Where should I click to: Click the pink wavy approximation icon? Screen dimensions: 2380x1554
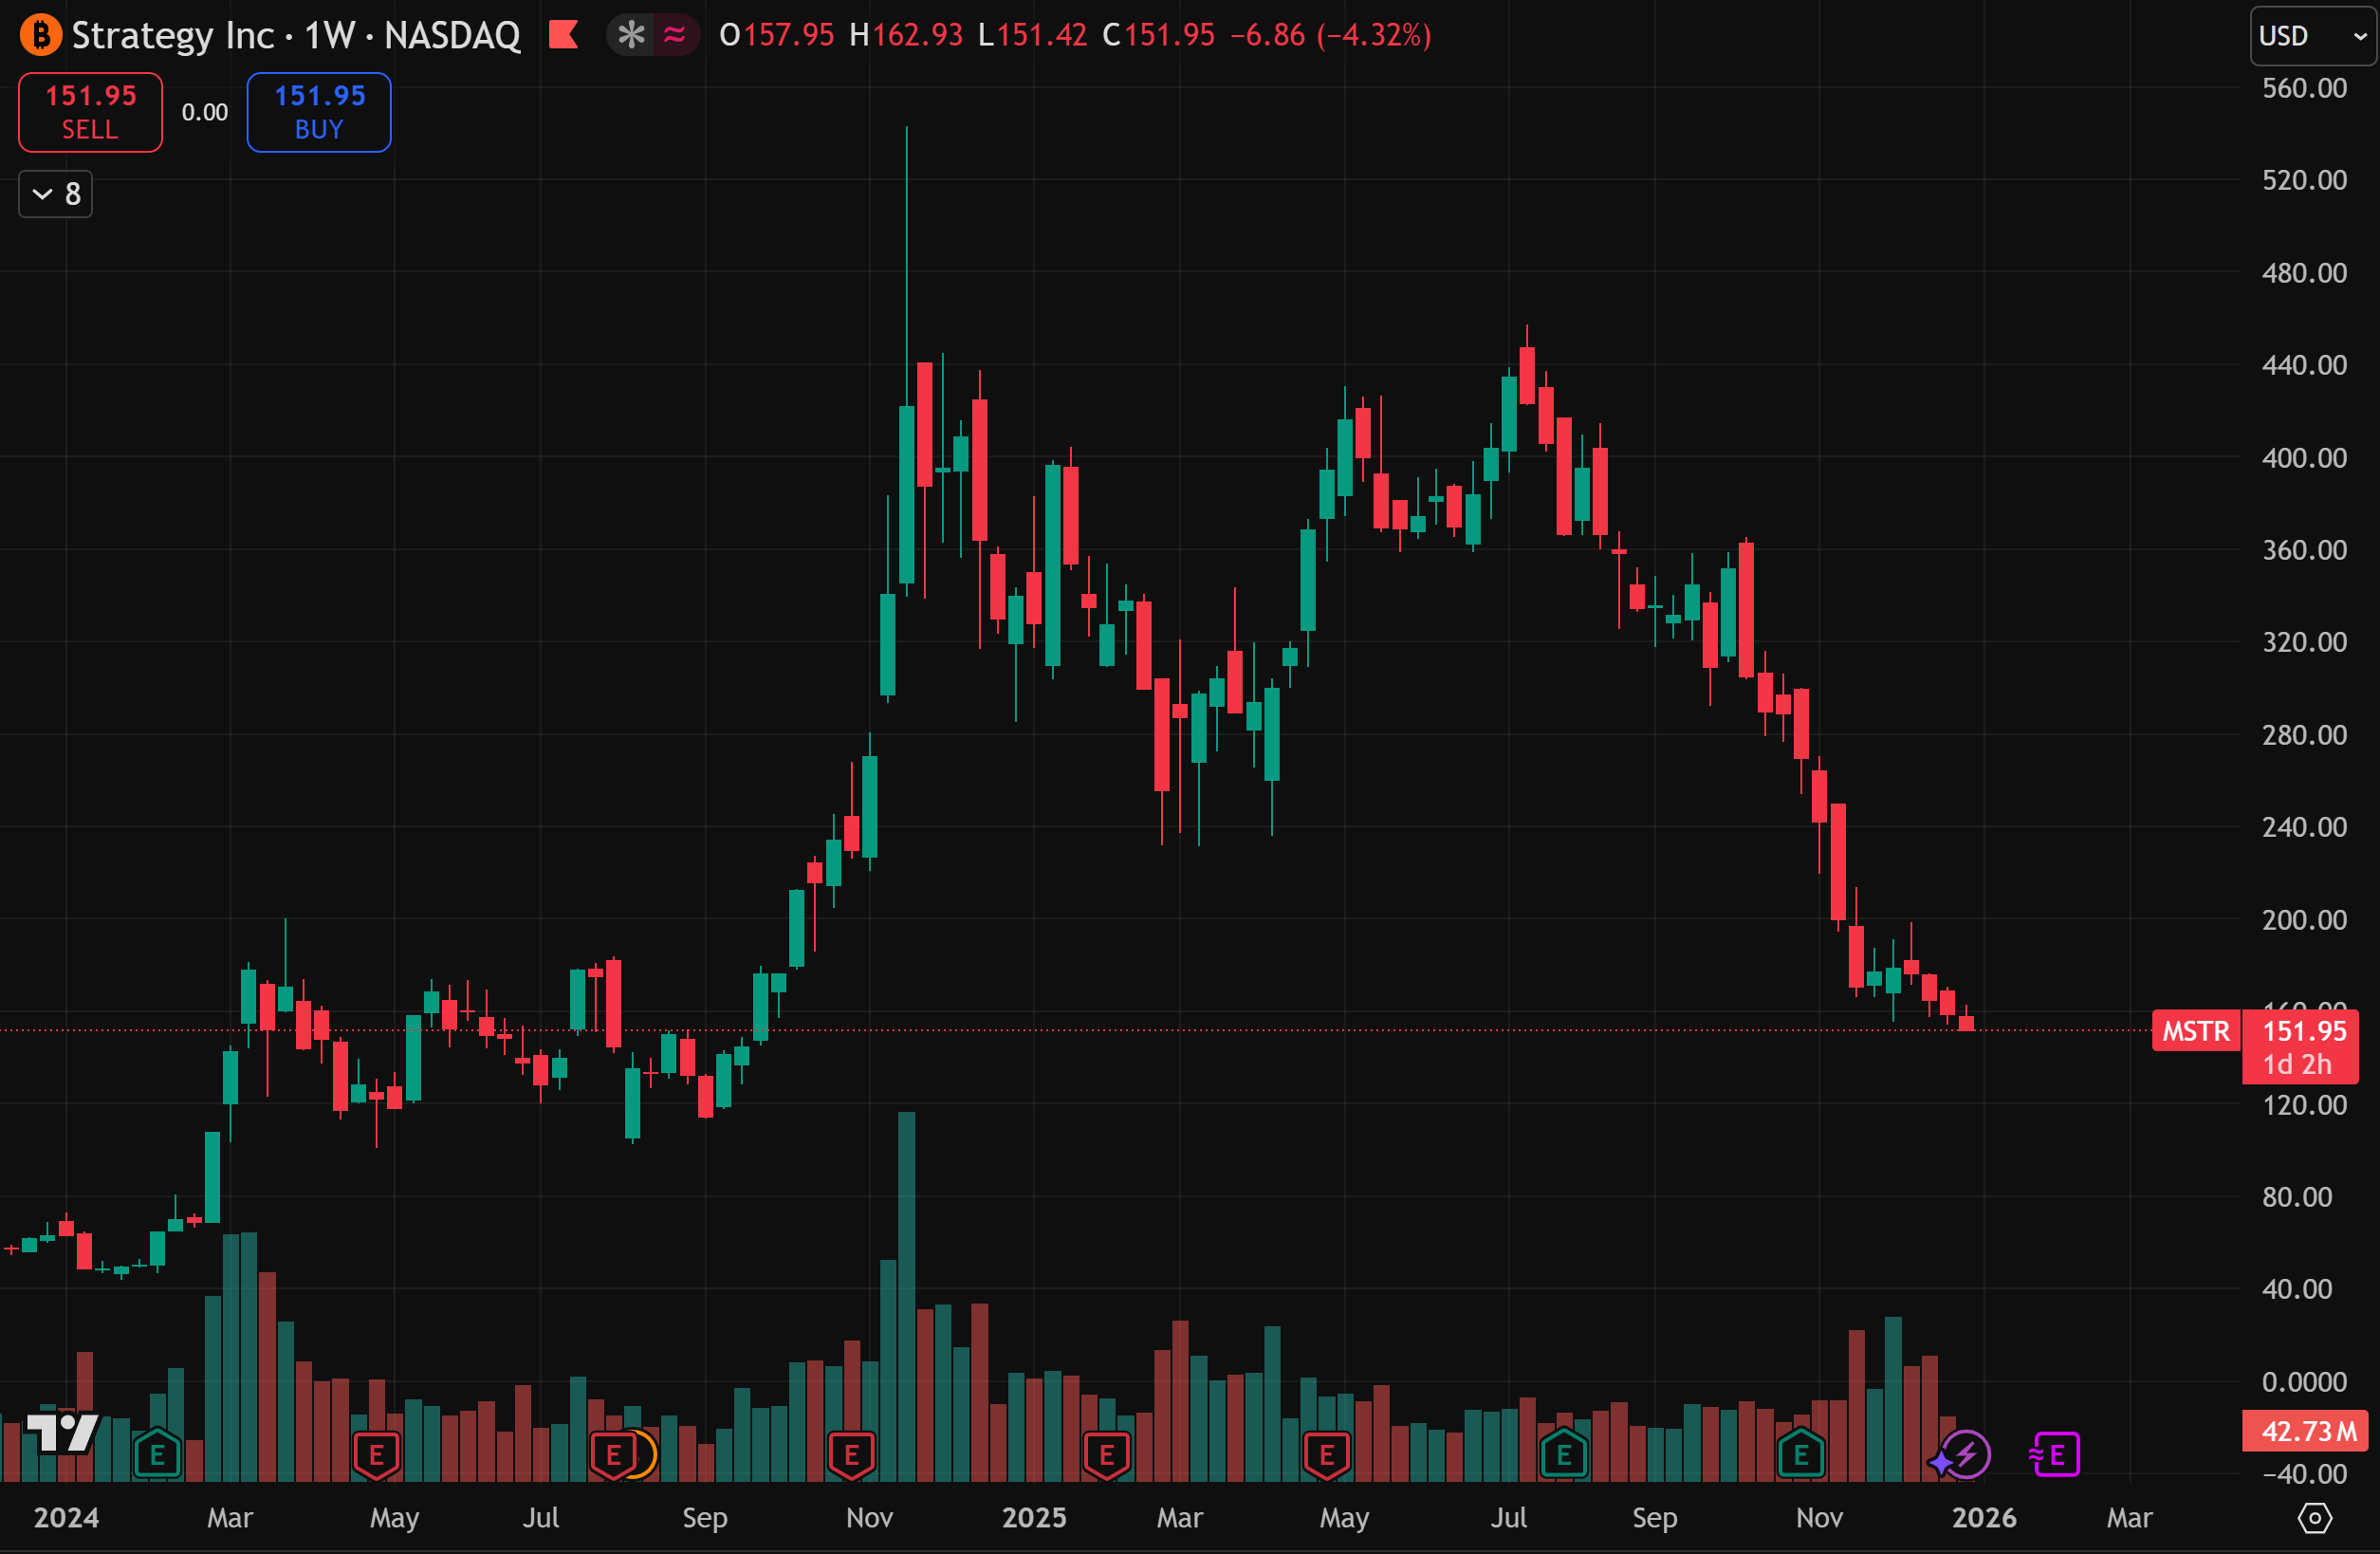coord(675,35)
